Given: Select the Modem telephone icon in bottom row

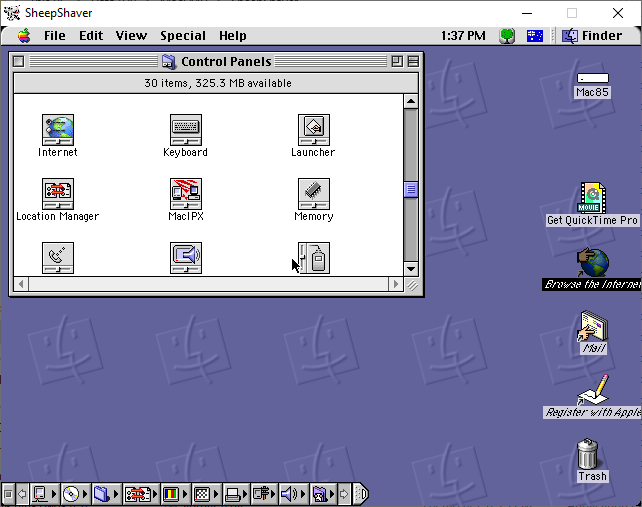Looking at the screenshot, I should 58,258.
